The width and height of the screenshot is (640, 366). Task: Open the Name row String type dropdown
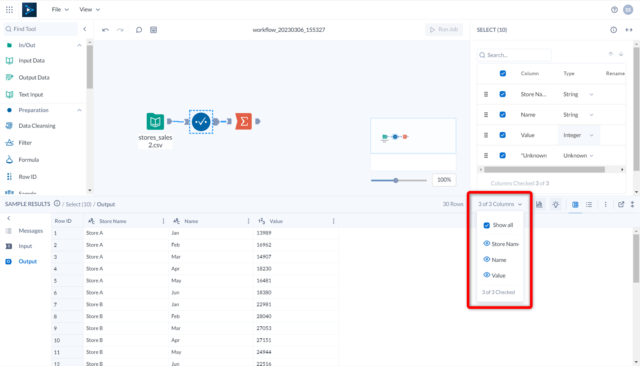click(x=578, y=115)
